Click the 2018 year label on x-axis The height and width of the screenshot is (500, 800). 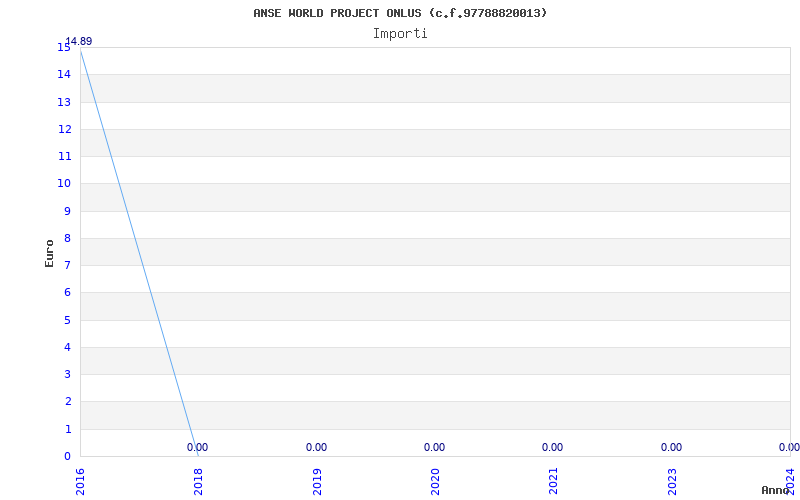coord(198,482)
